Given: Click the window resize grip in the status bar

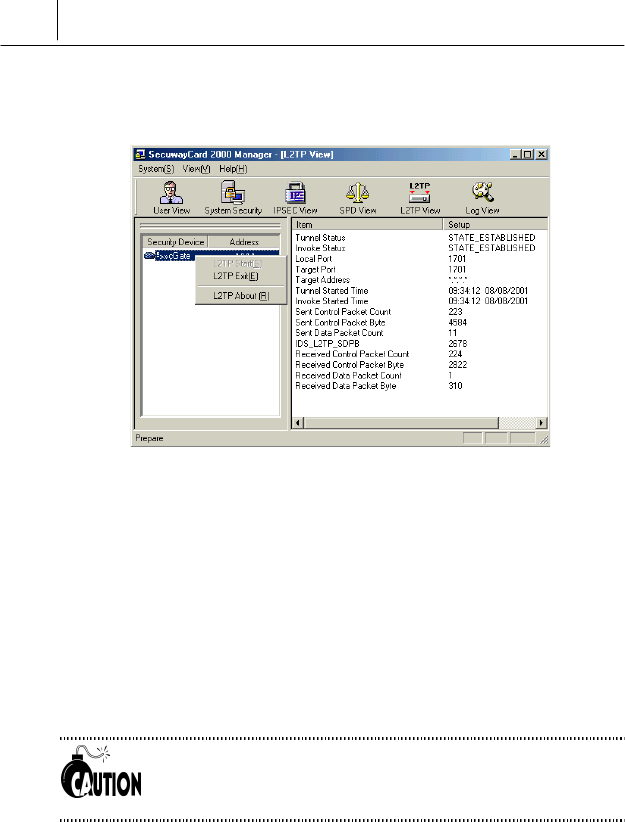Looking at the screenshot, I should tap(544, 440).
